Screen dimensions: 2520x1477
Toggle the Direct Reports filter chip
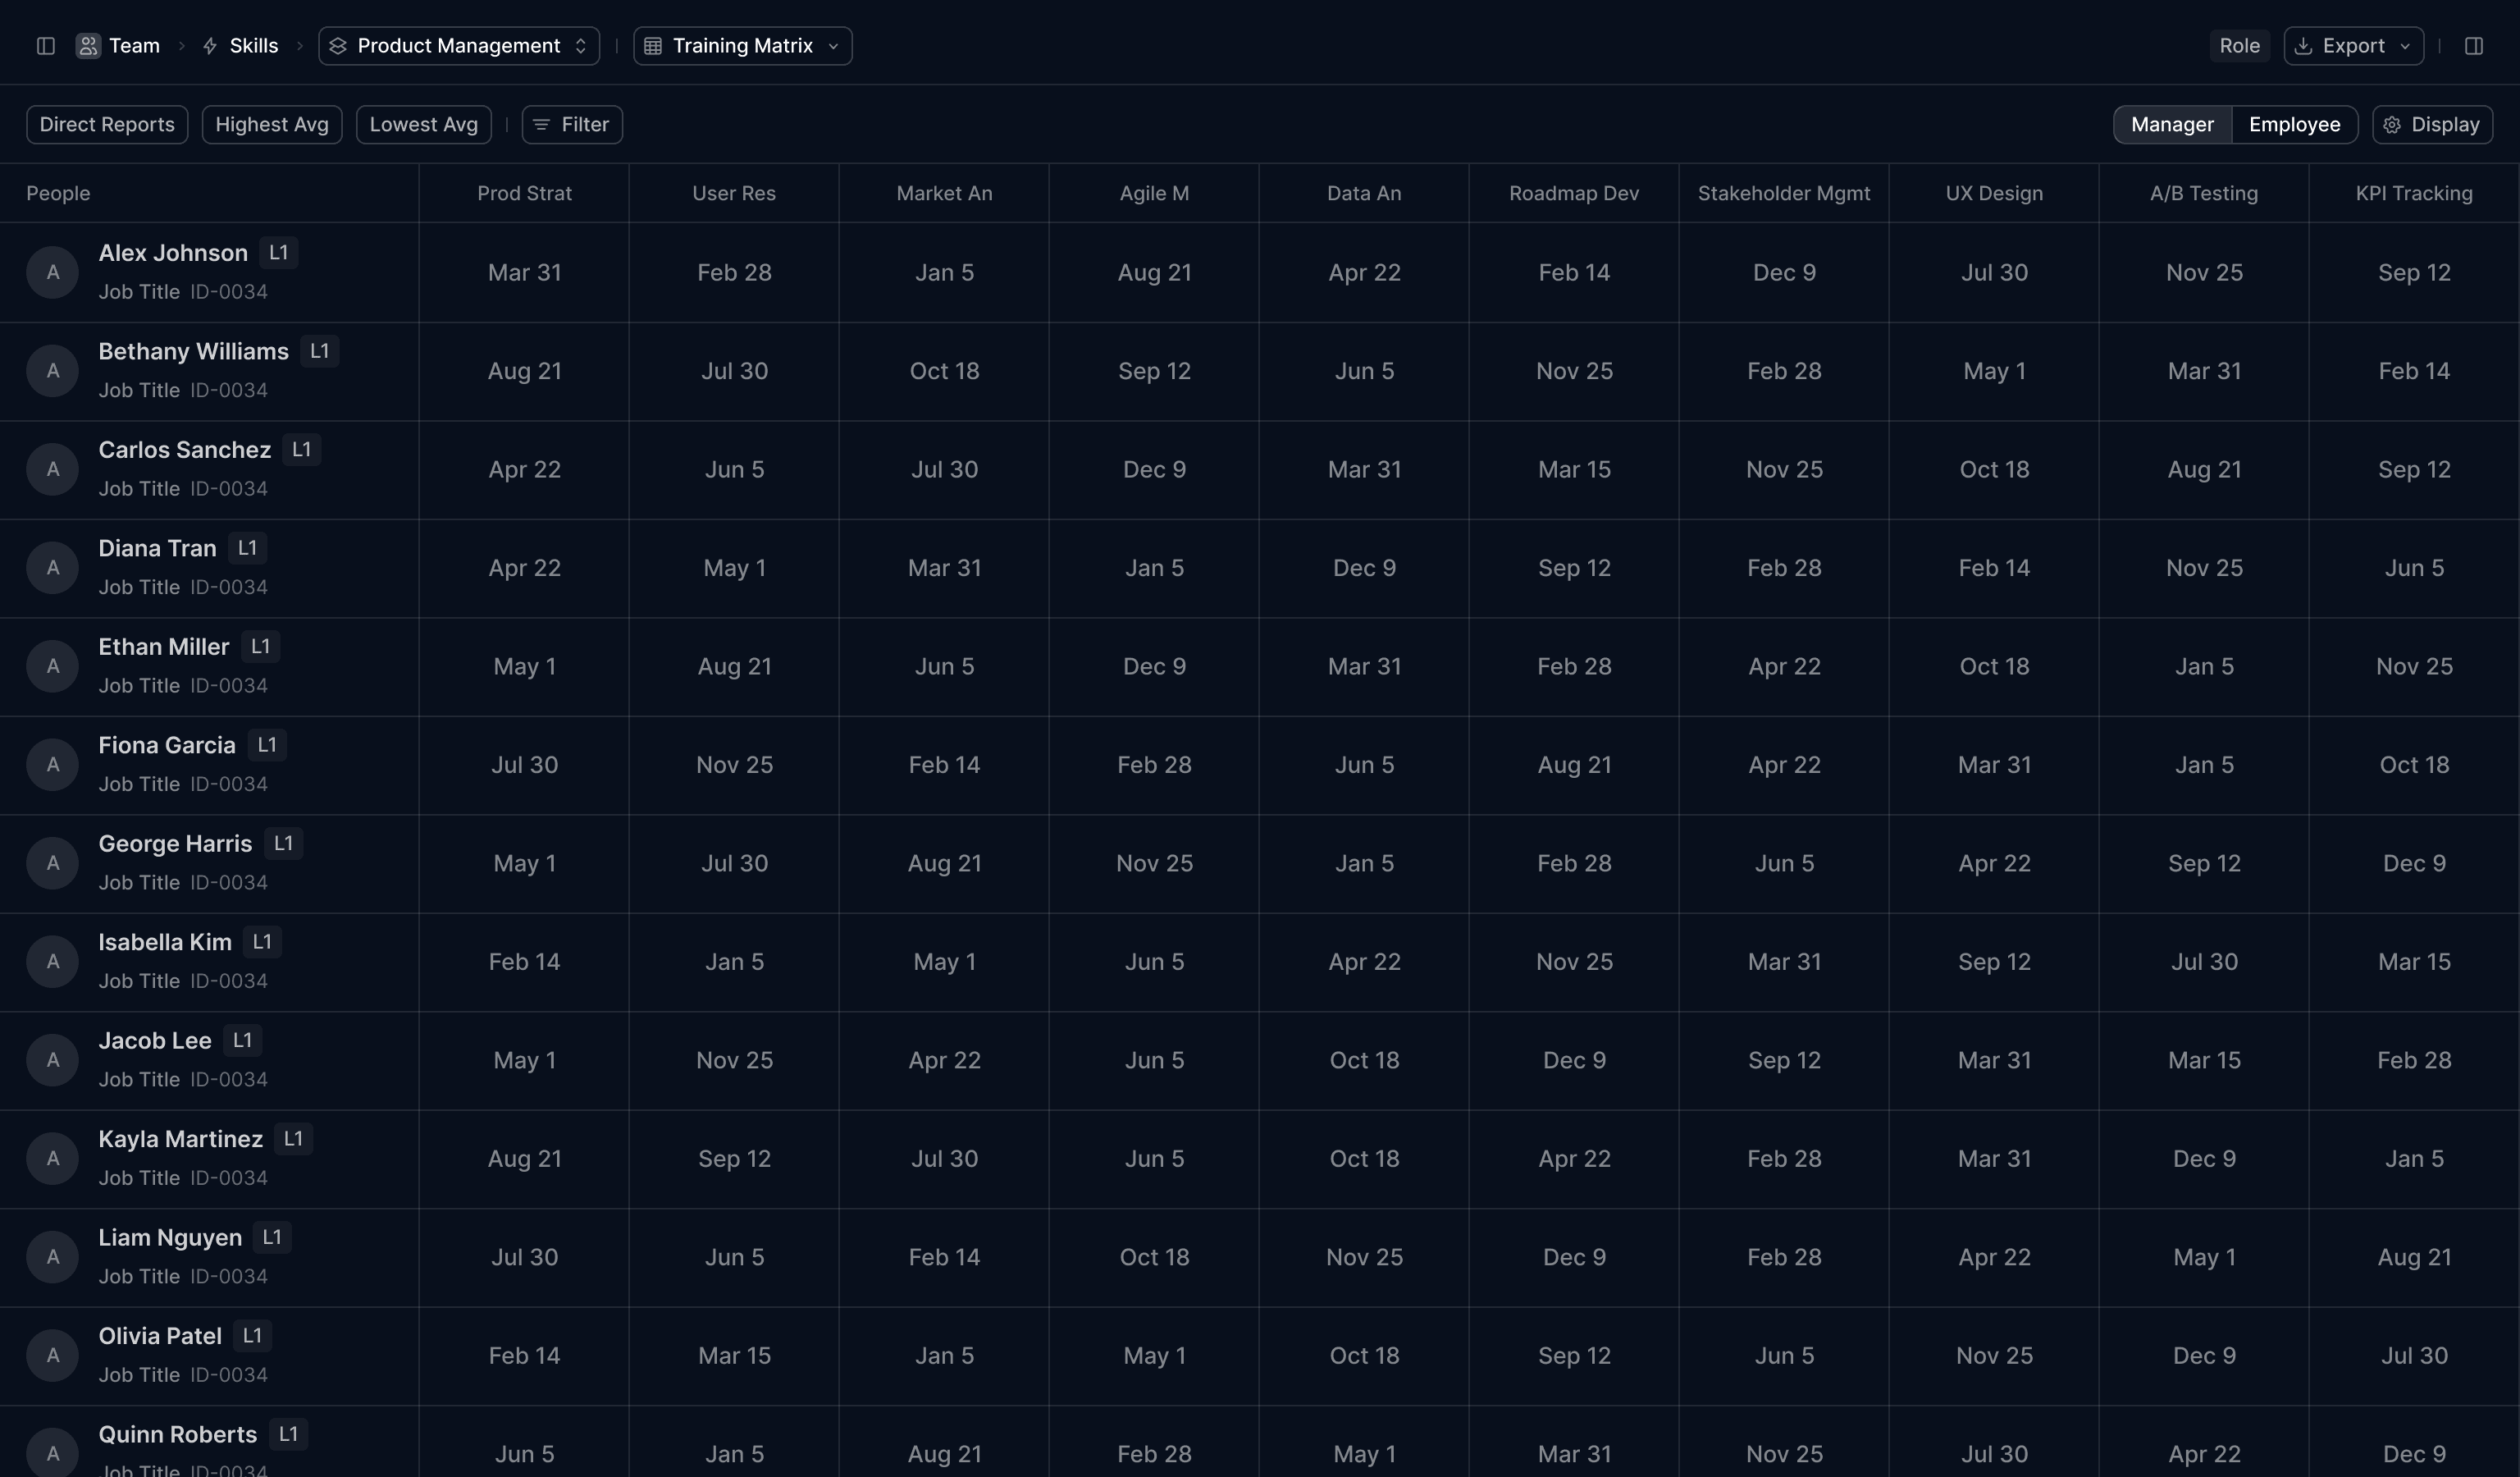pyautogui.click(x=107, y=125)
